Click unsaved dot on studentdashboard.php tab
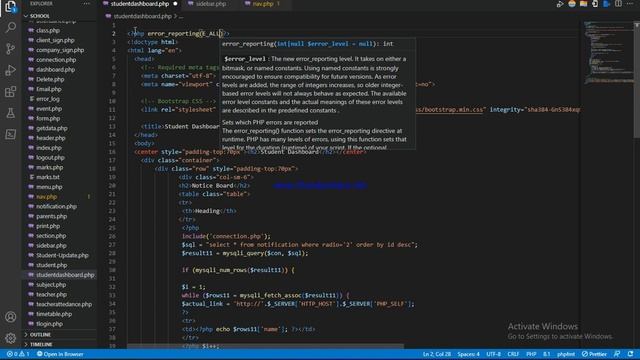 [175, 4]
